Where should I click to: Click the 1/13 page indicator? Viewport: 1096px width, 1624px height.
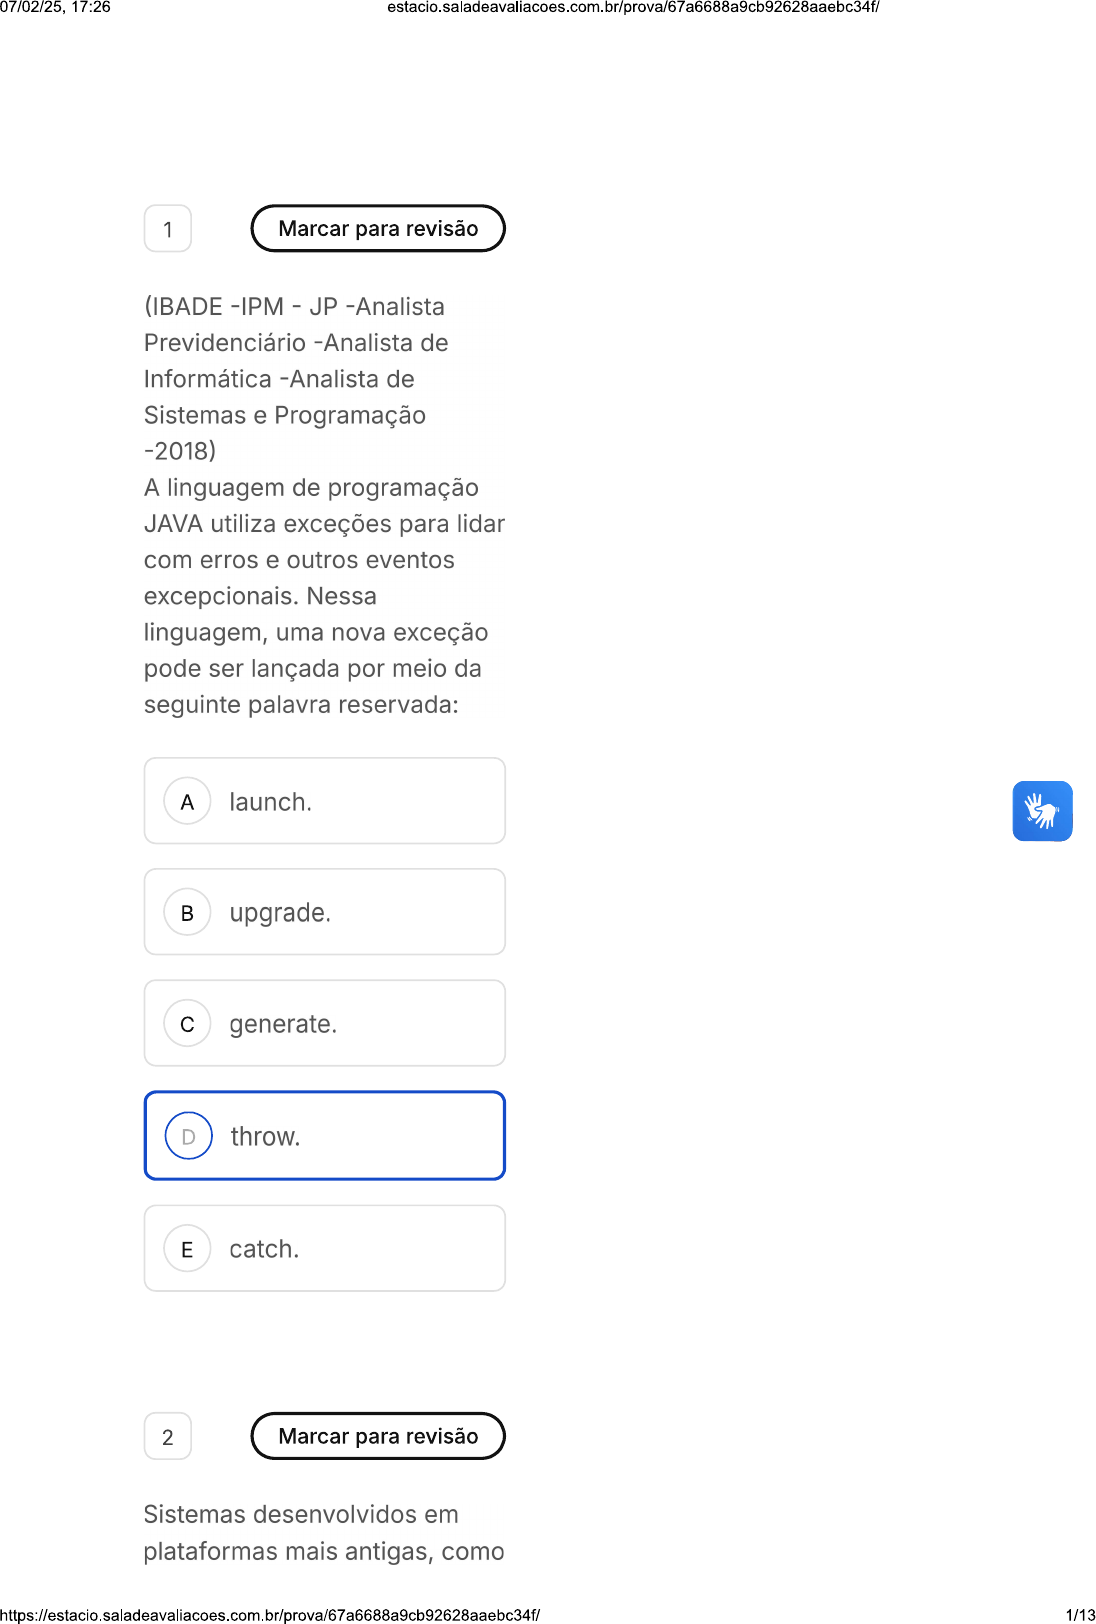pyautogui.click(x=1080, y=1615)
